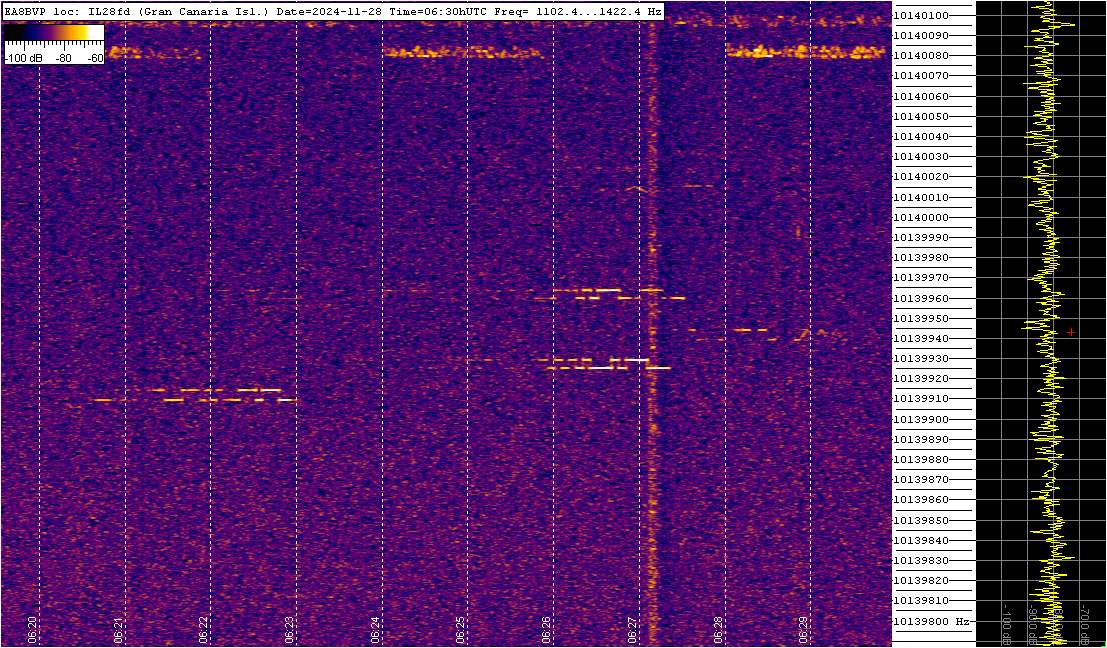This screenshot has width=1107, height=648.
Task: Click the 06:29 time axis label
Action: point(803,630)
